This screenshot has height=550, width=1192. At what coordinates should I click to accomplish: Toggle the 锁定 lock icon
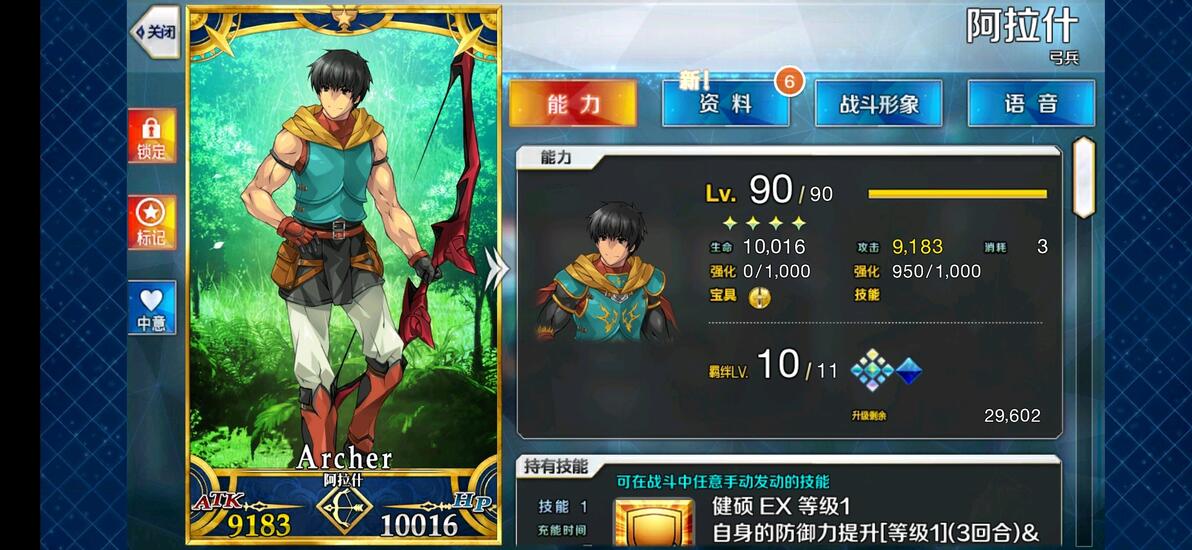click(x=152, y=135)
